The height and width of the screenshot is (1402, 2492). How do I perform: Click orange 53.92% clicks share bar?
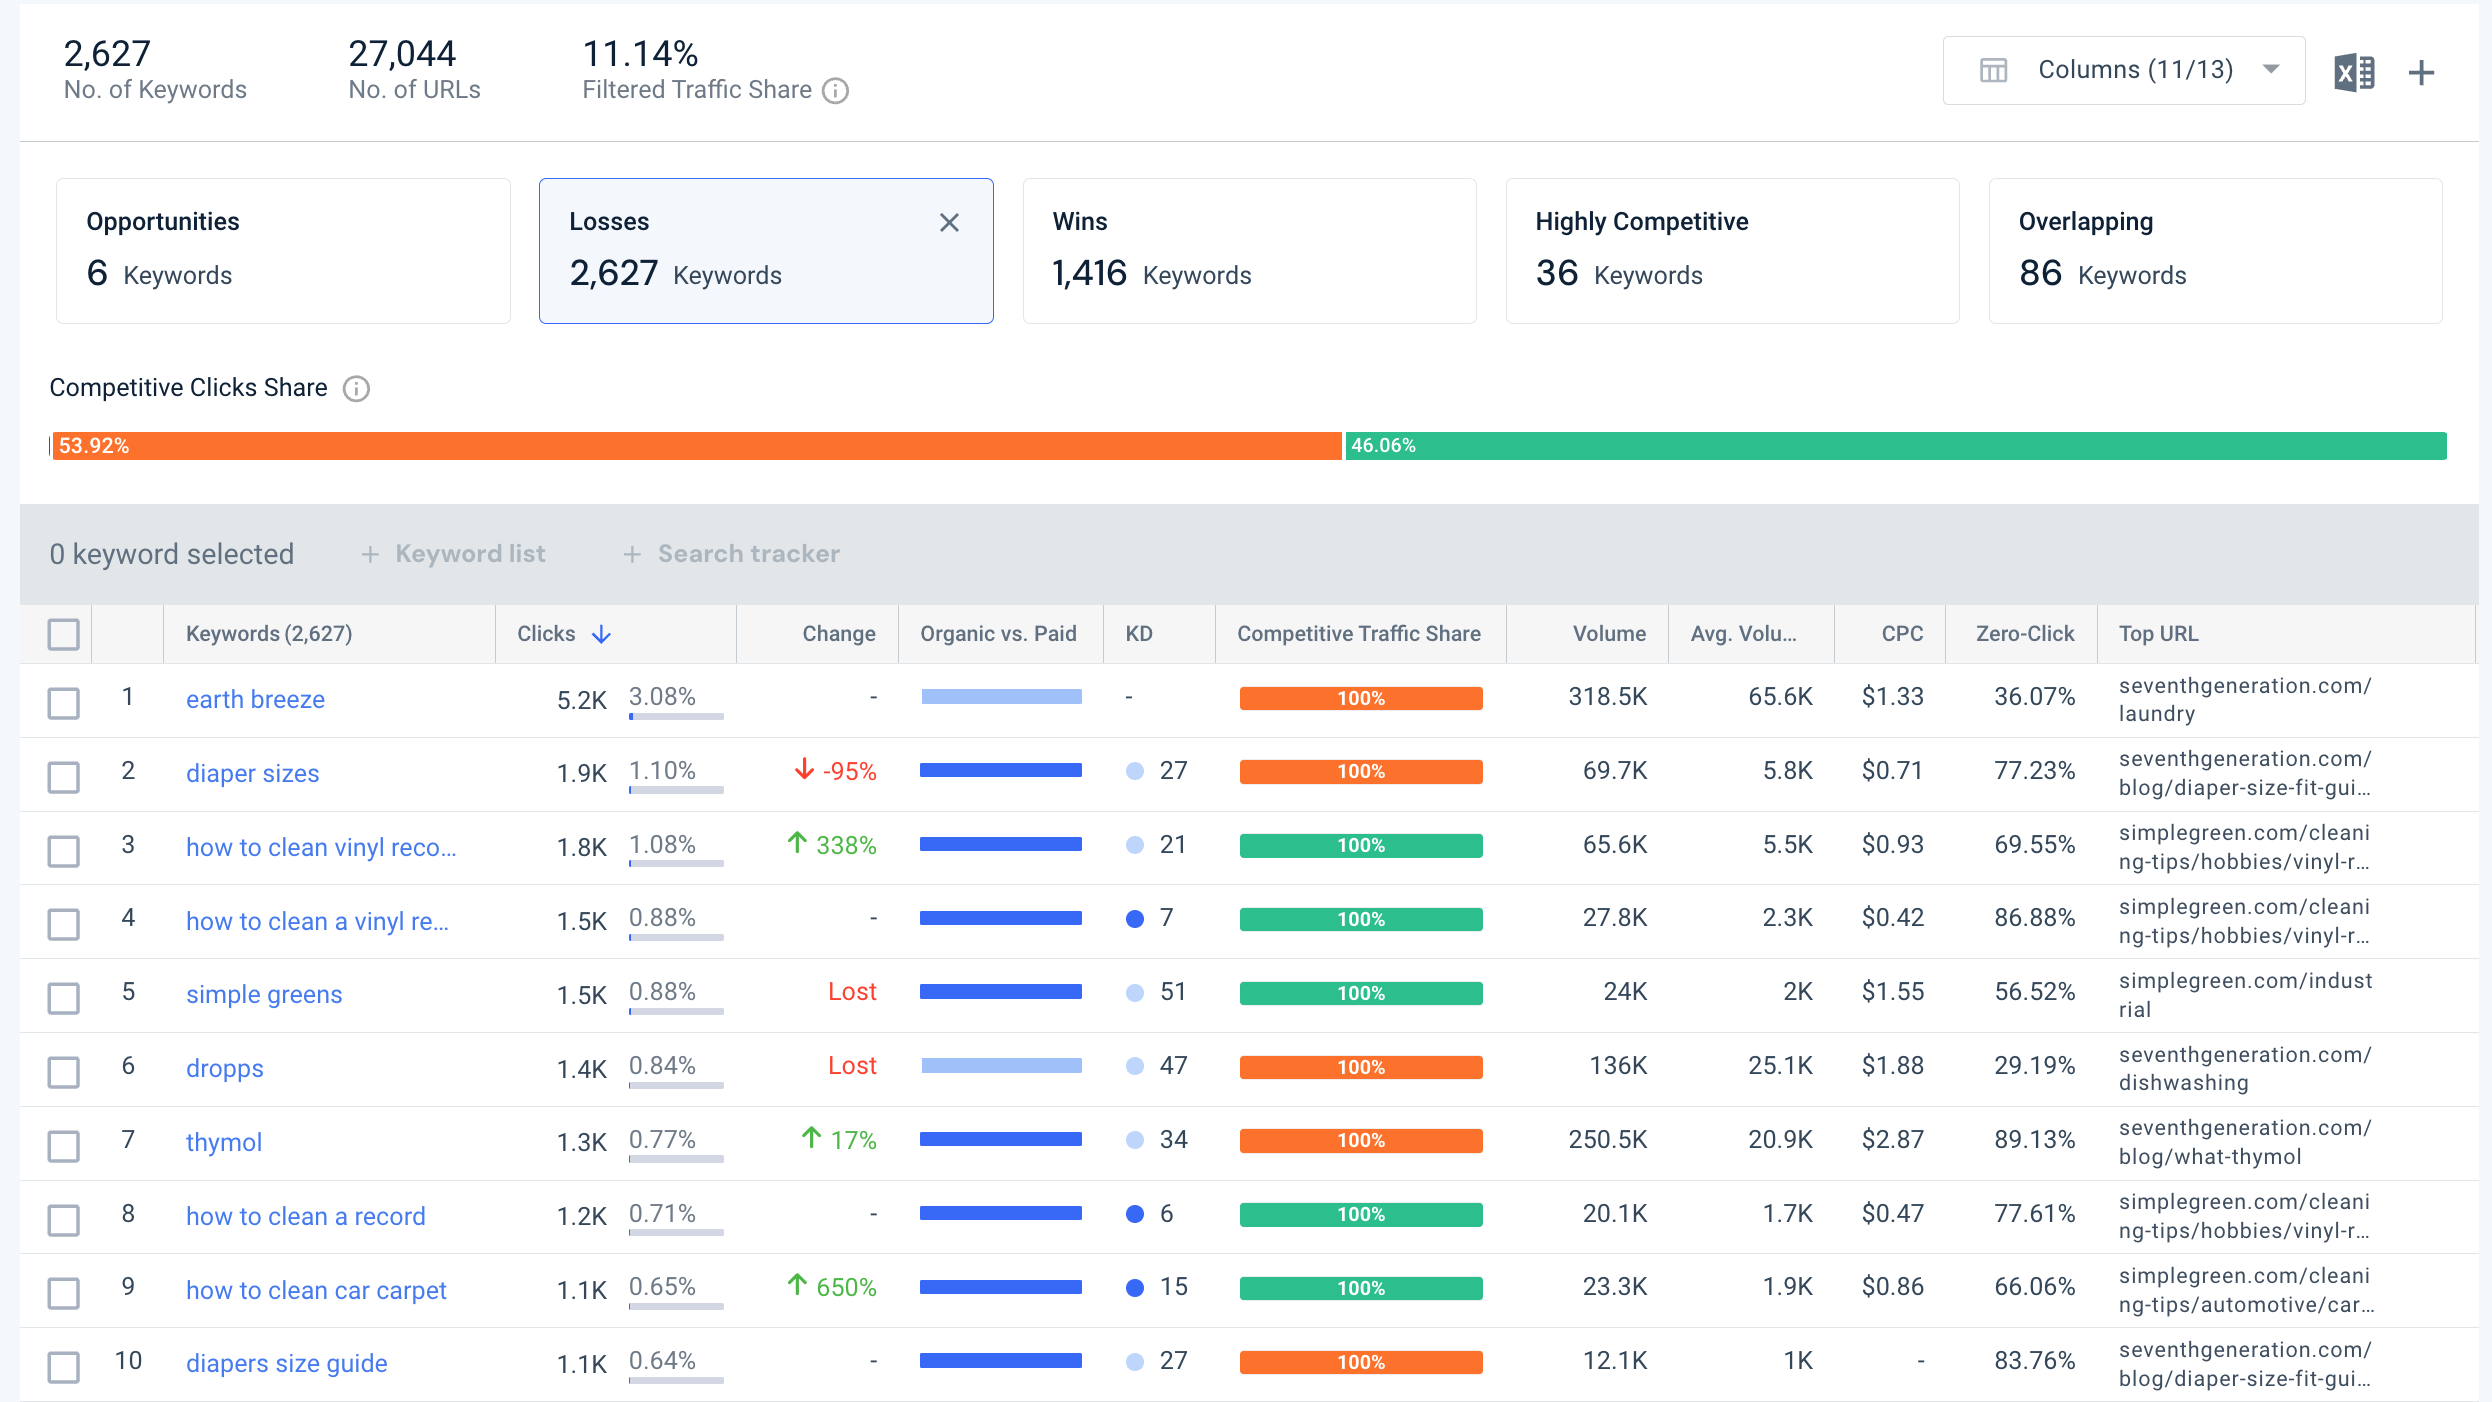[696, 446]
